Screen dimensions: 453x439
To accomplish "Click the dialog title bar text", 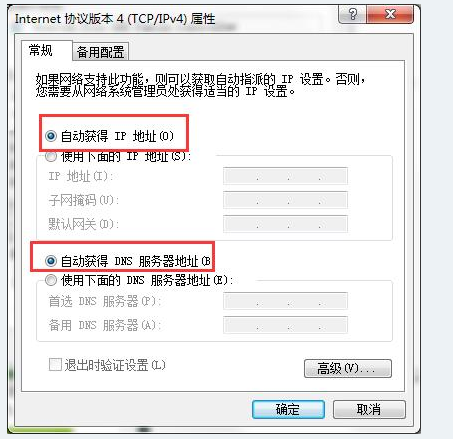I will coord(115,19).
